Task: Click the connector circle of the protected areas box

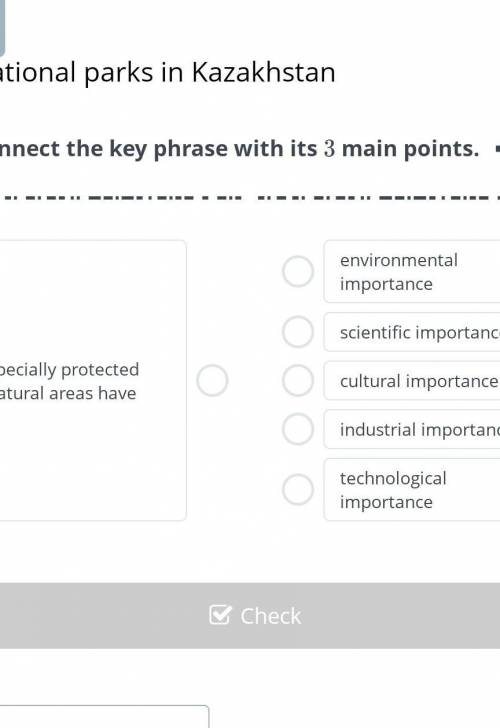Action: 212,381
